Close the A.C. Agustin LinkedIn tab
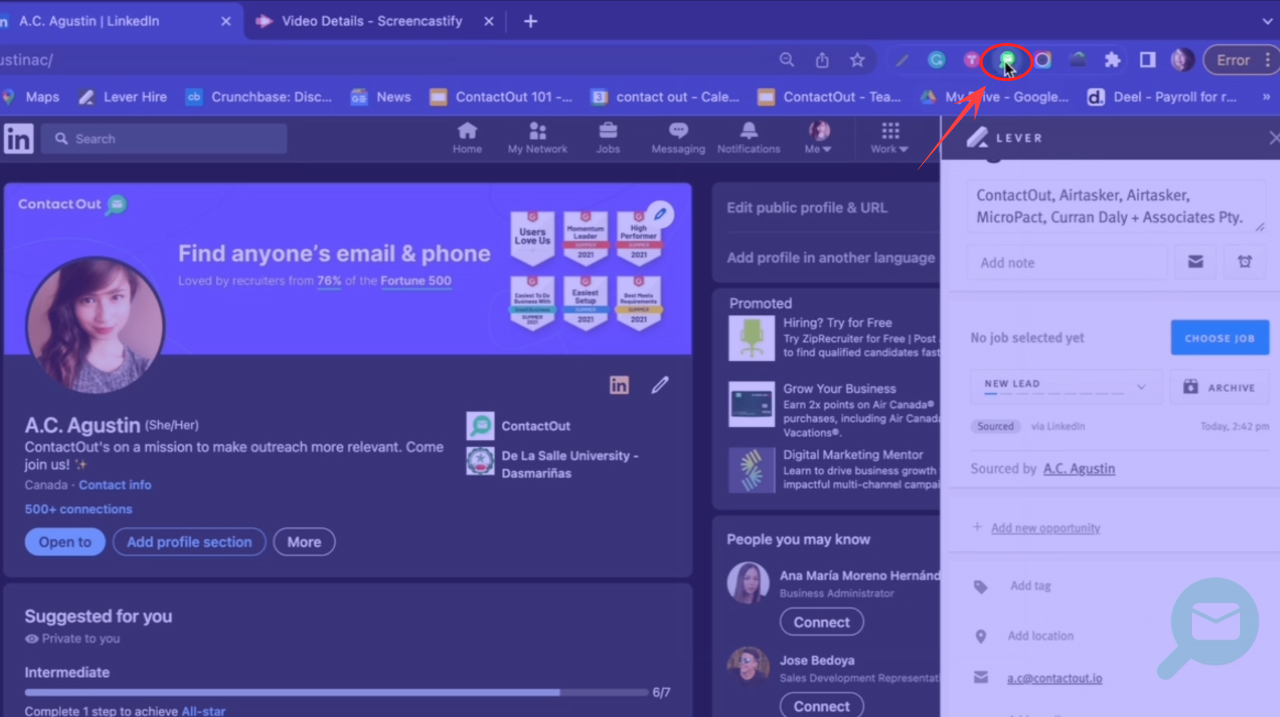This screenshot has width=1280, height=717. pos(226,21)
